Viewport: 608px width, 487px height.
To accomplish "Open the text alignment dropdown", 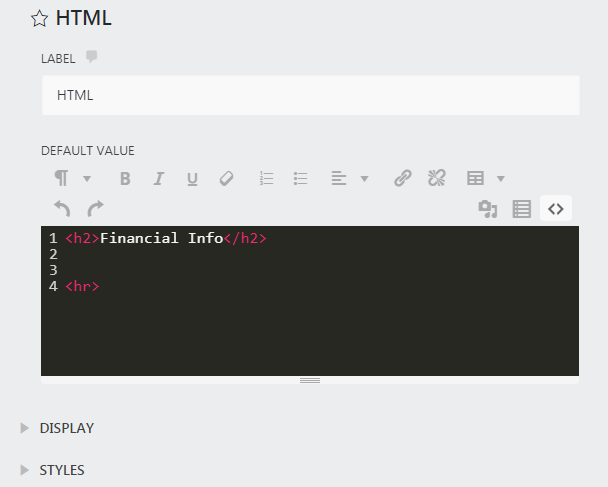I will [x=350, y=178].
